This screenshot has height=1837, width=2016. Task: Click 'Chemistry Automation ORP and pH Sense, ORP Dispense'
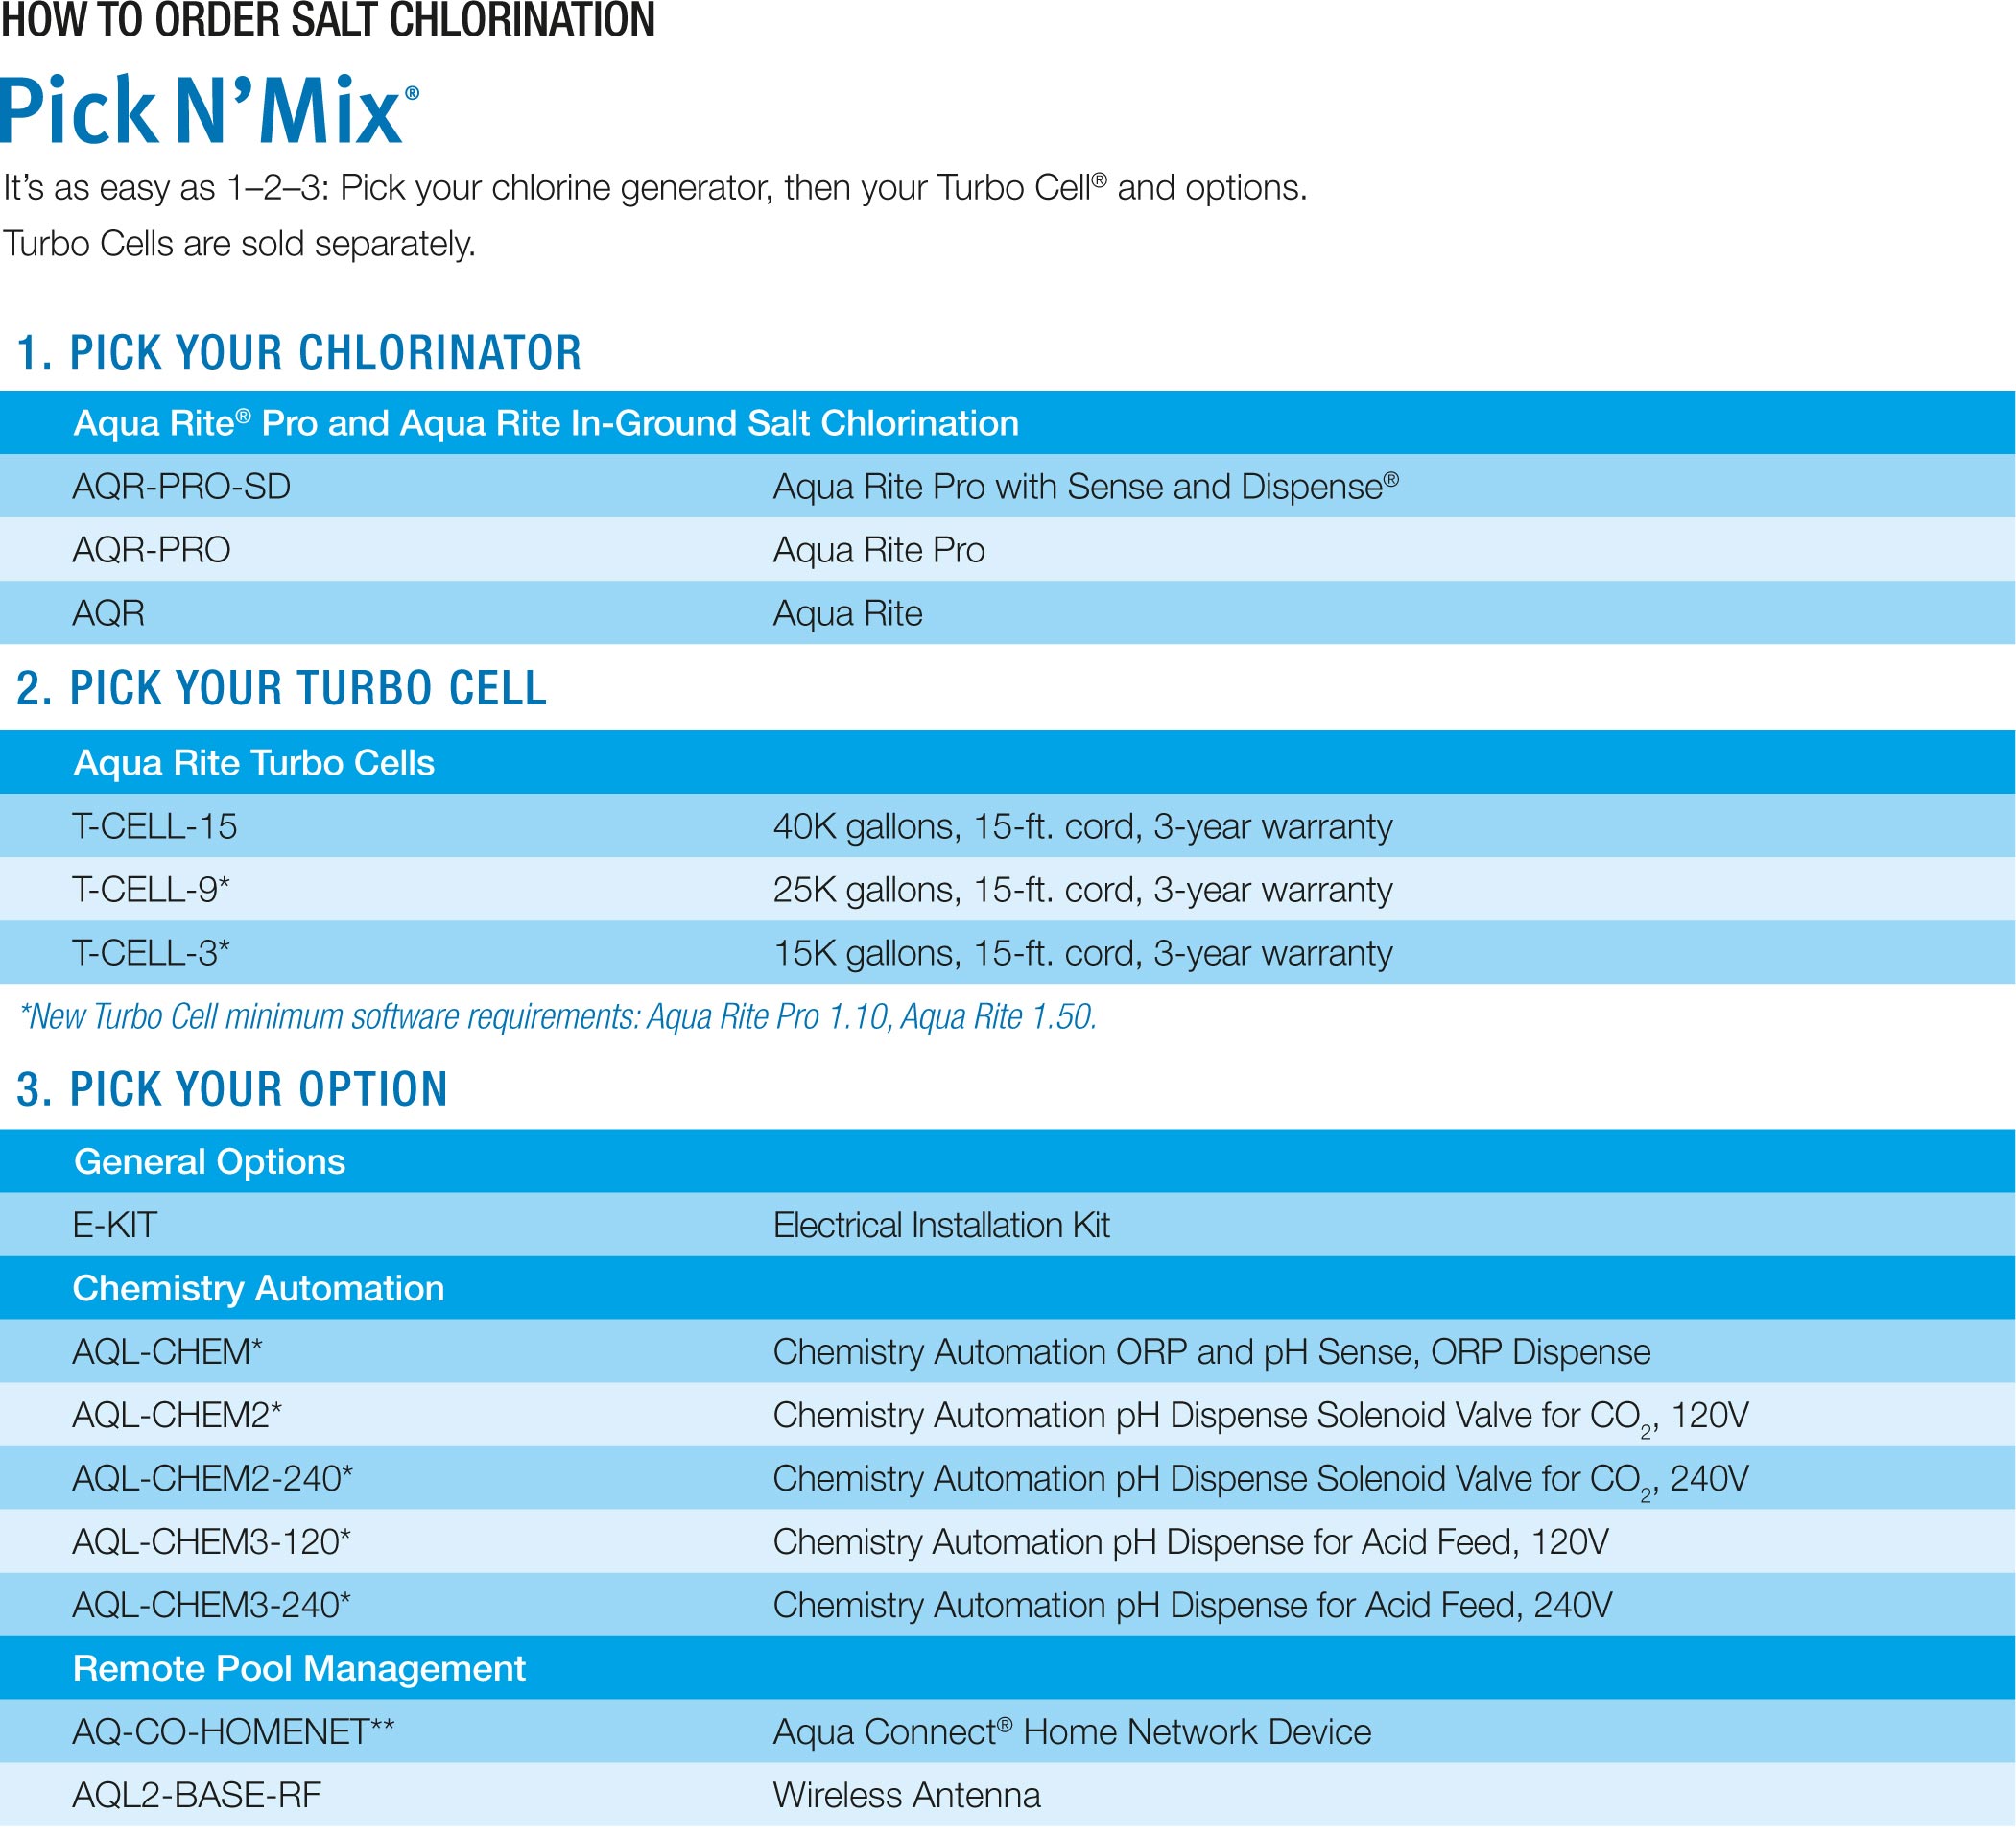click(1212, 1352)
